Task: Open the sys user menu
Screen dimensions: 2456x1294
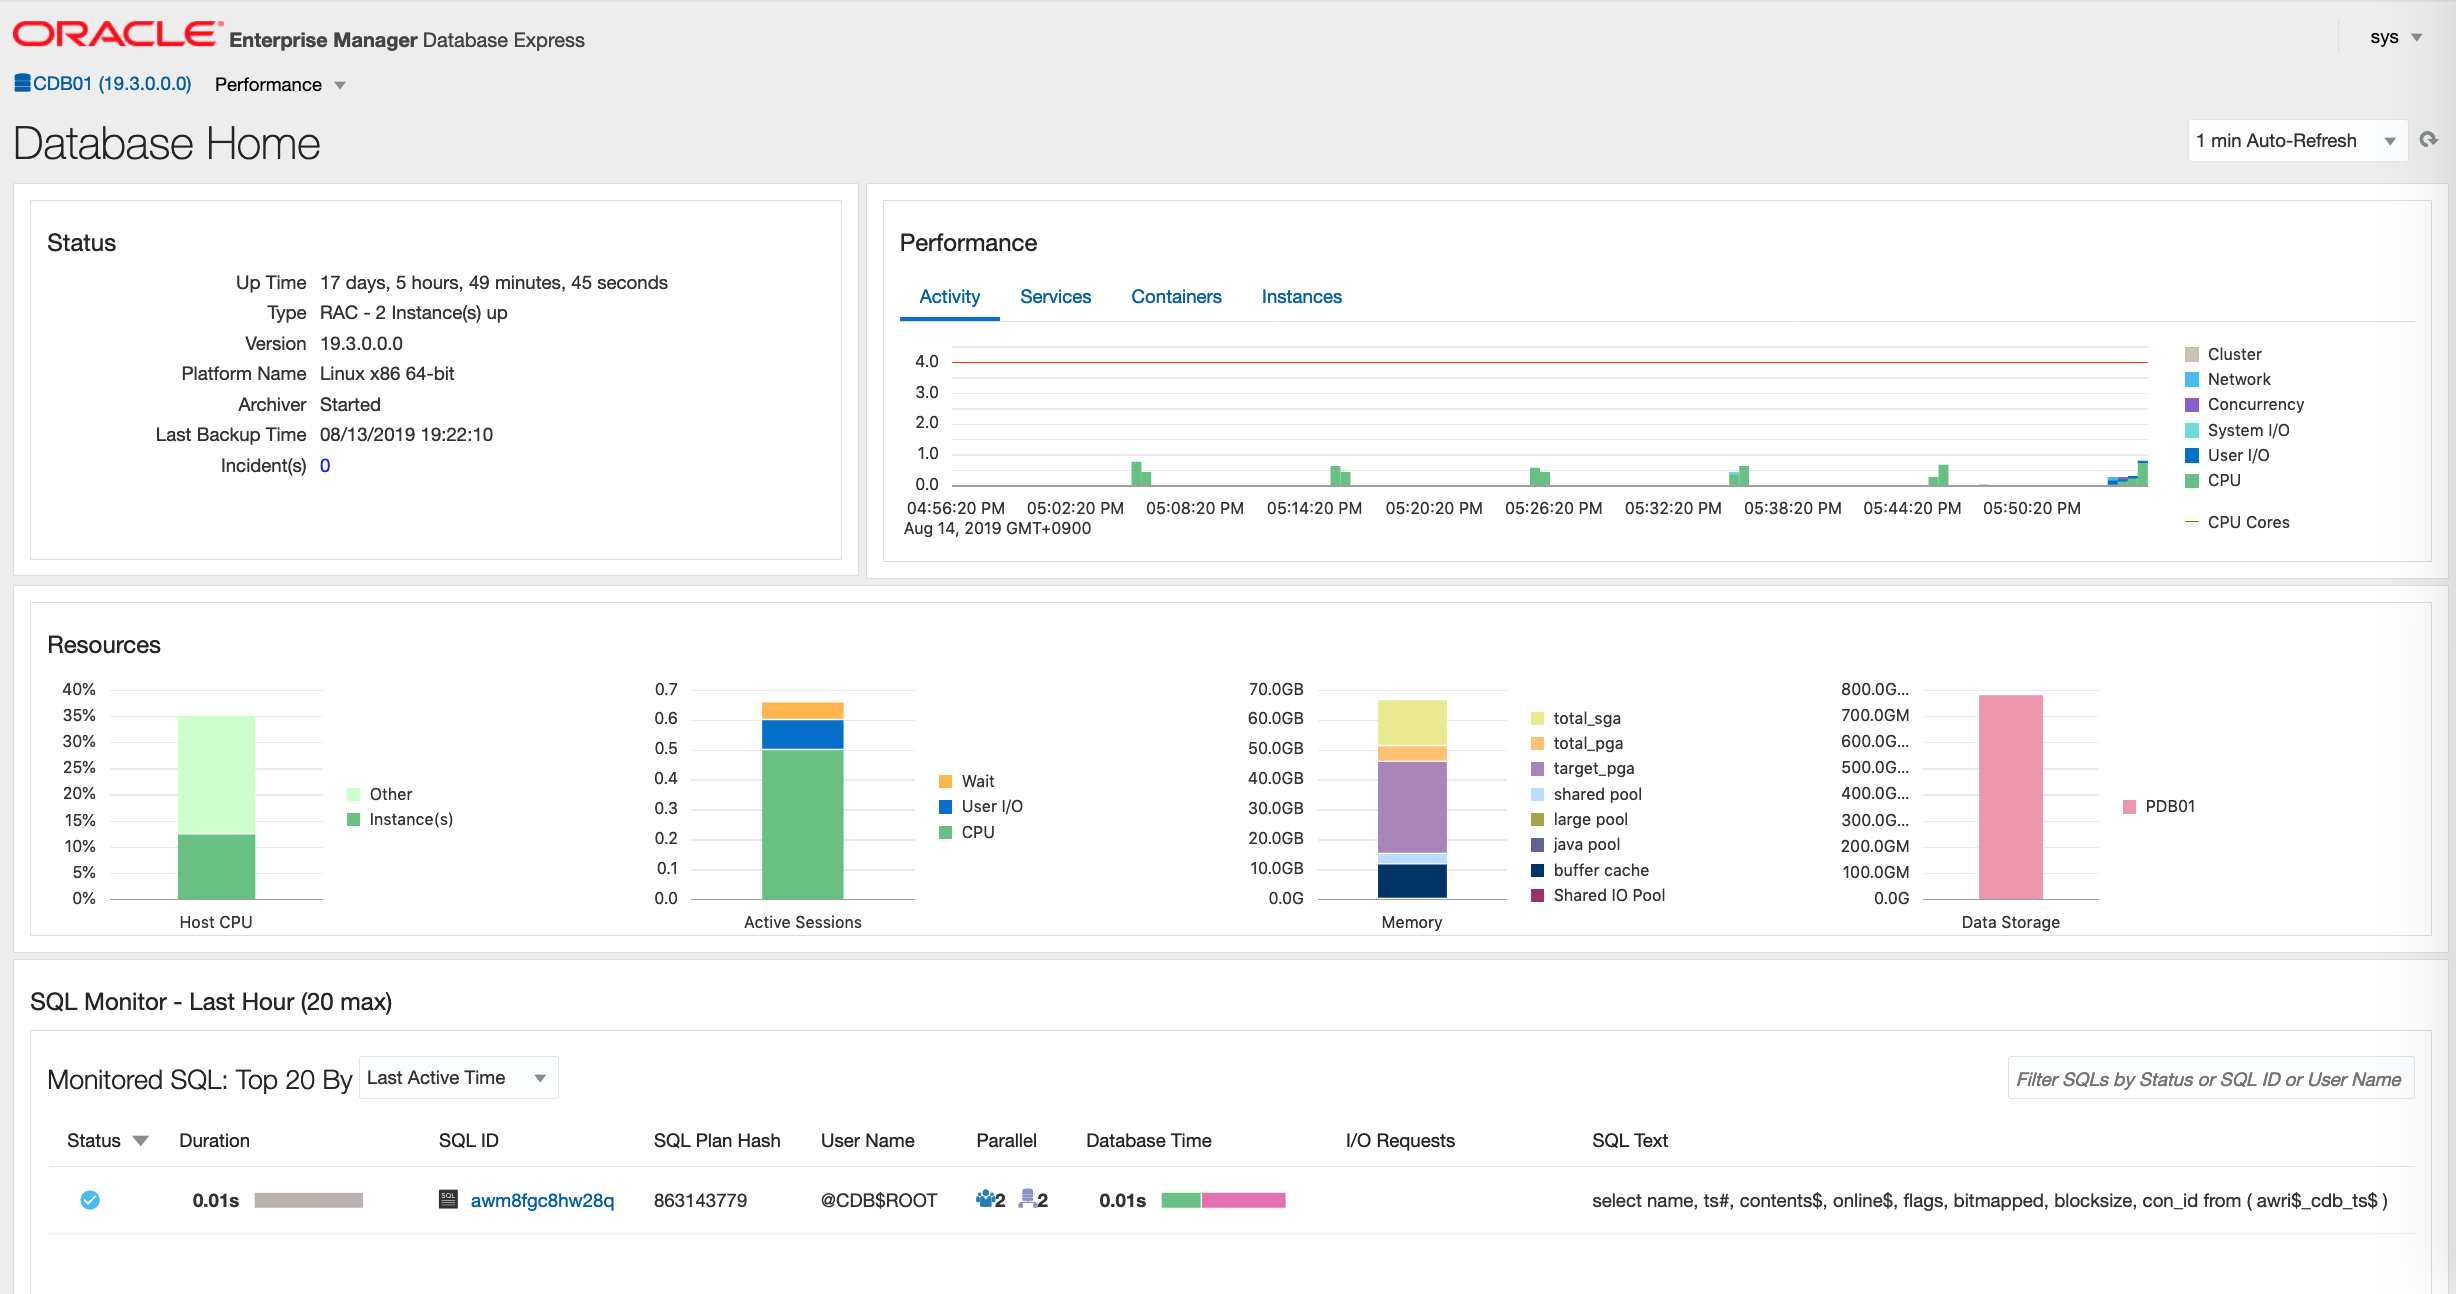Action: point(2396,38)
